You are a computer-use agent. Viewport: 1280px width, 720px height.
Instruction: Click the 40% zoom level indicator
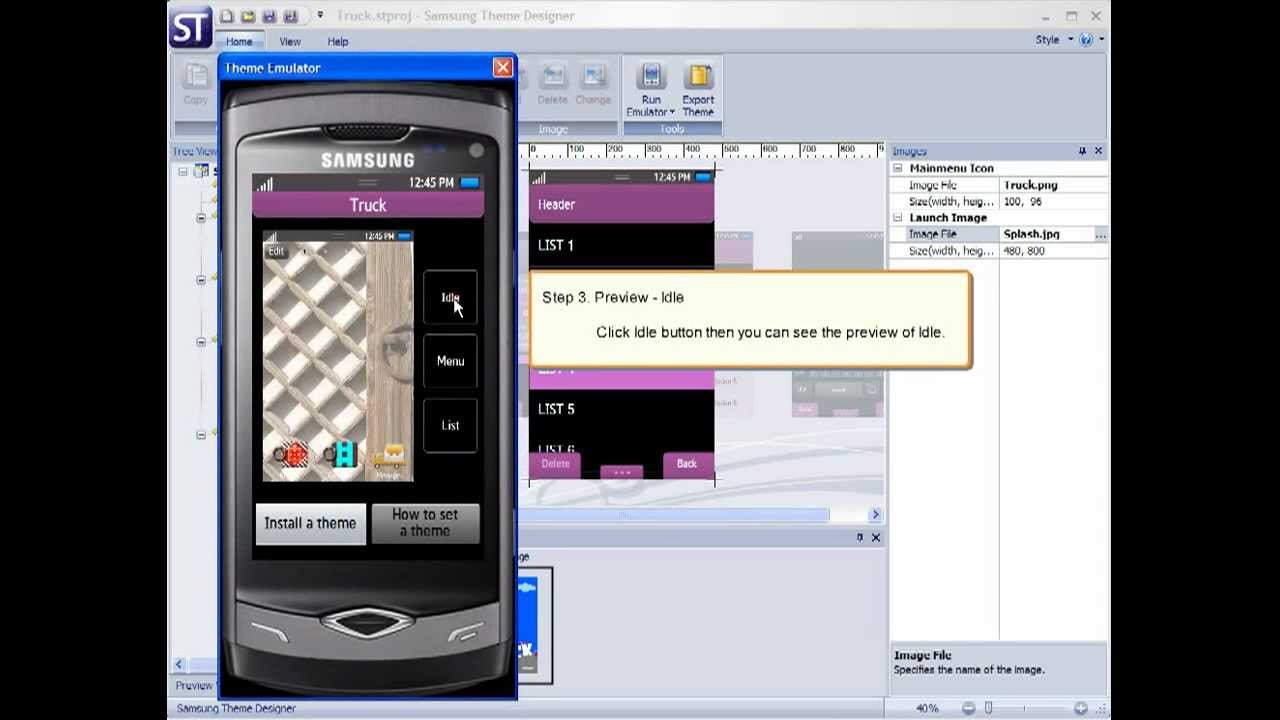(x=927, y=708)
